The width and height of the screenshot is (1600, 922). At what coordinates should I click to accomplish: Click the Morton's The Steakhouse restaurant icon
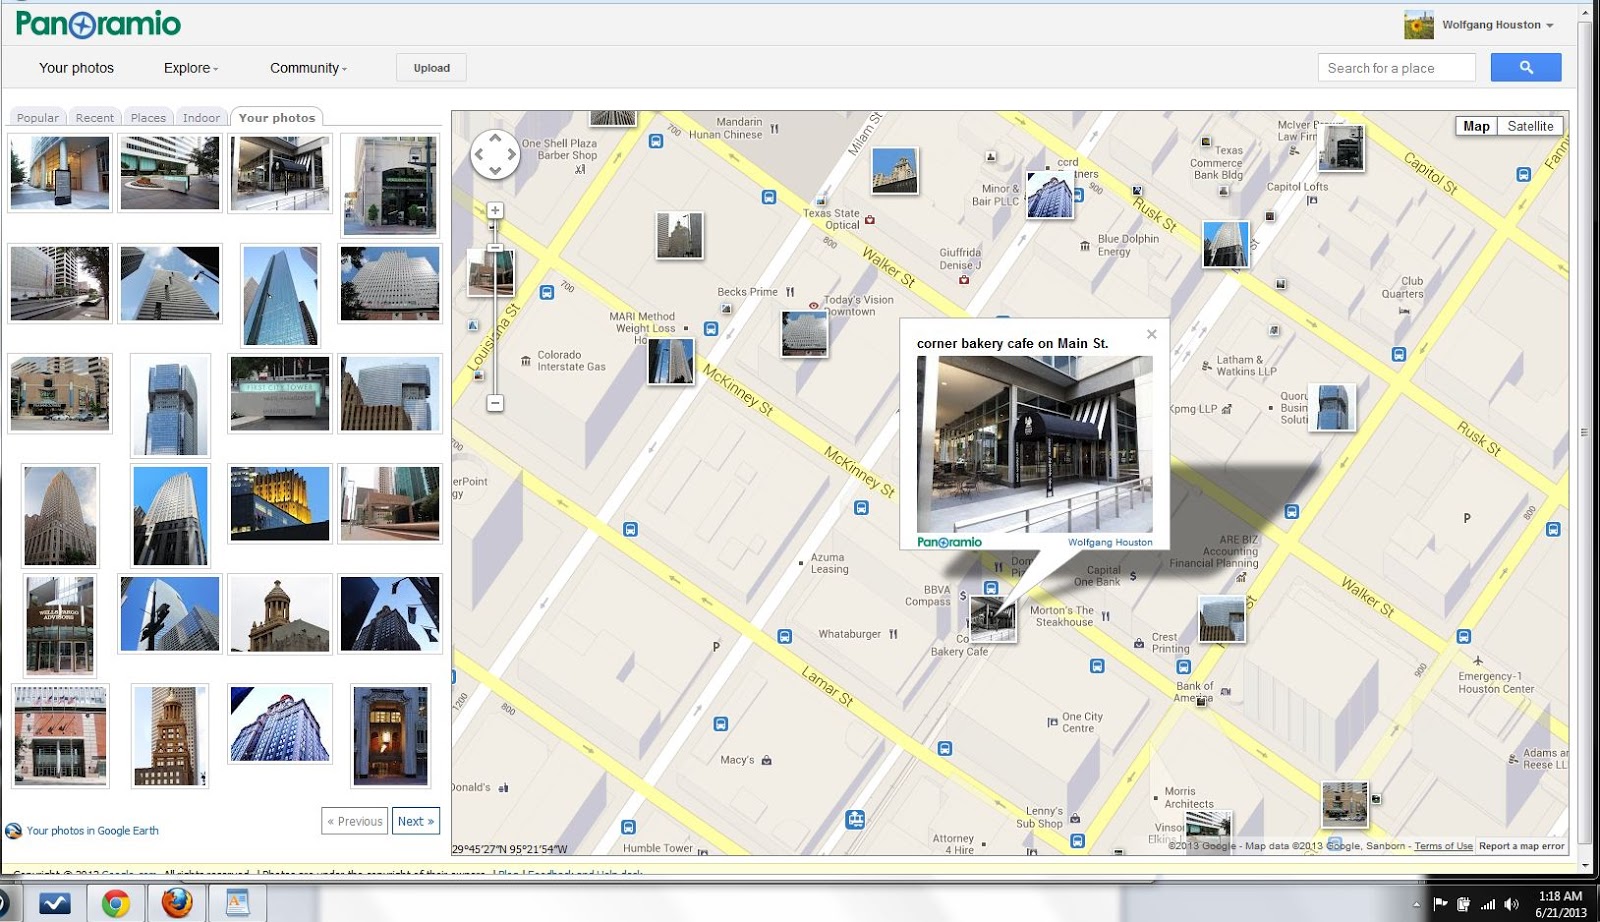pyautogui.click(x=1105, y=616)
